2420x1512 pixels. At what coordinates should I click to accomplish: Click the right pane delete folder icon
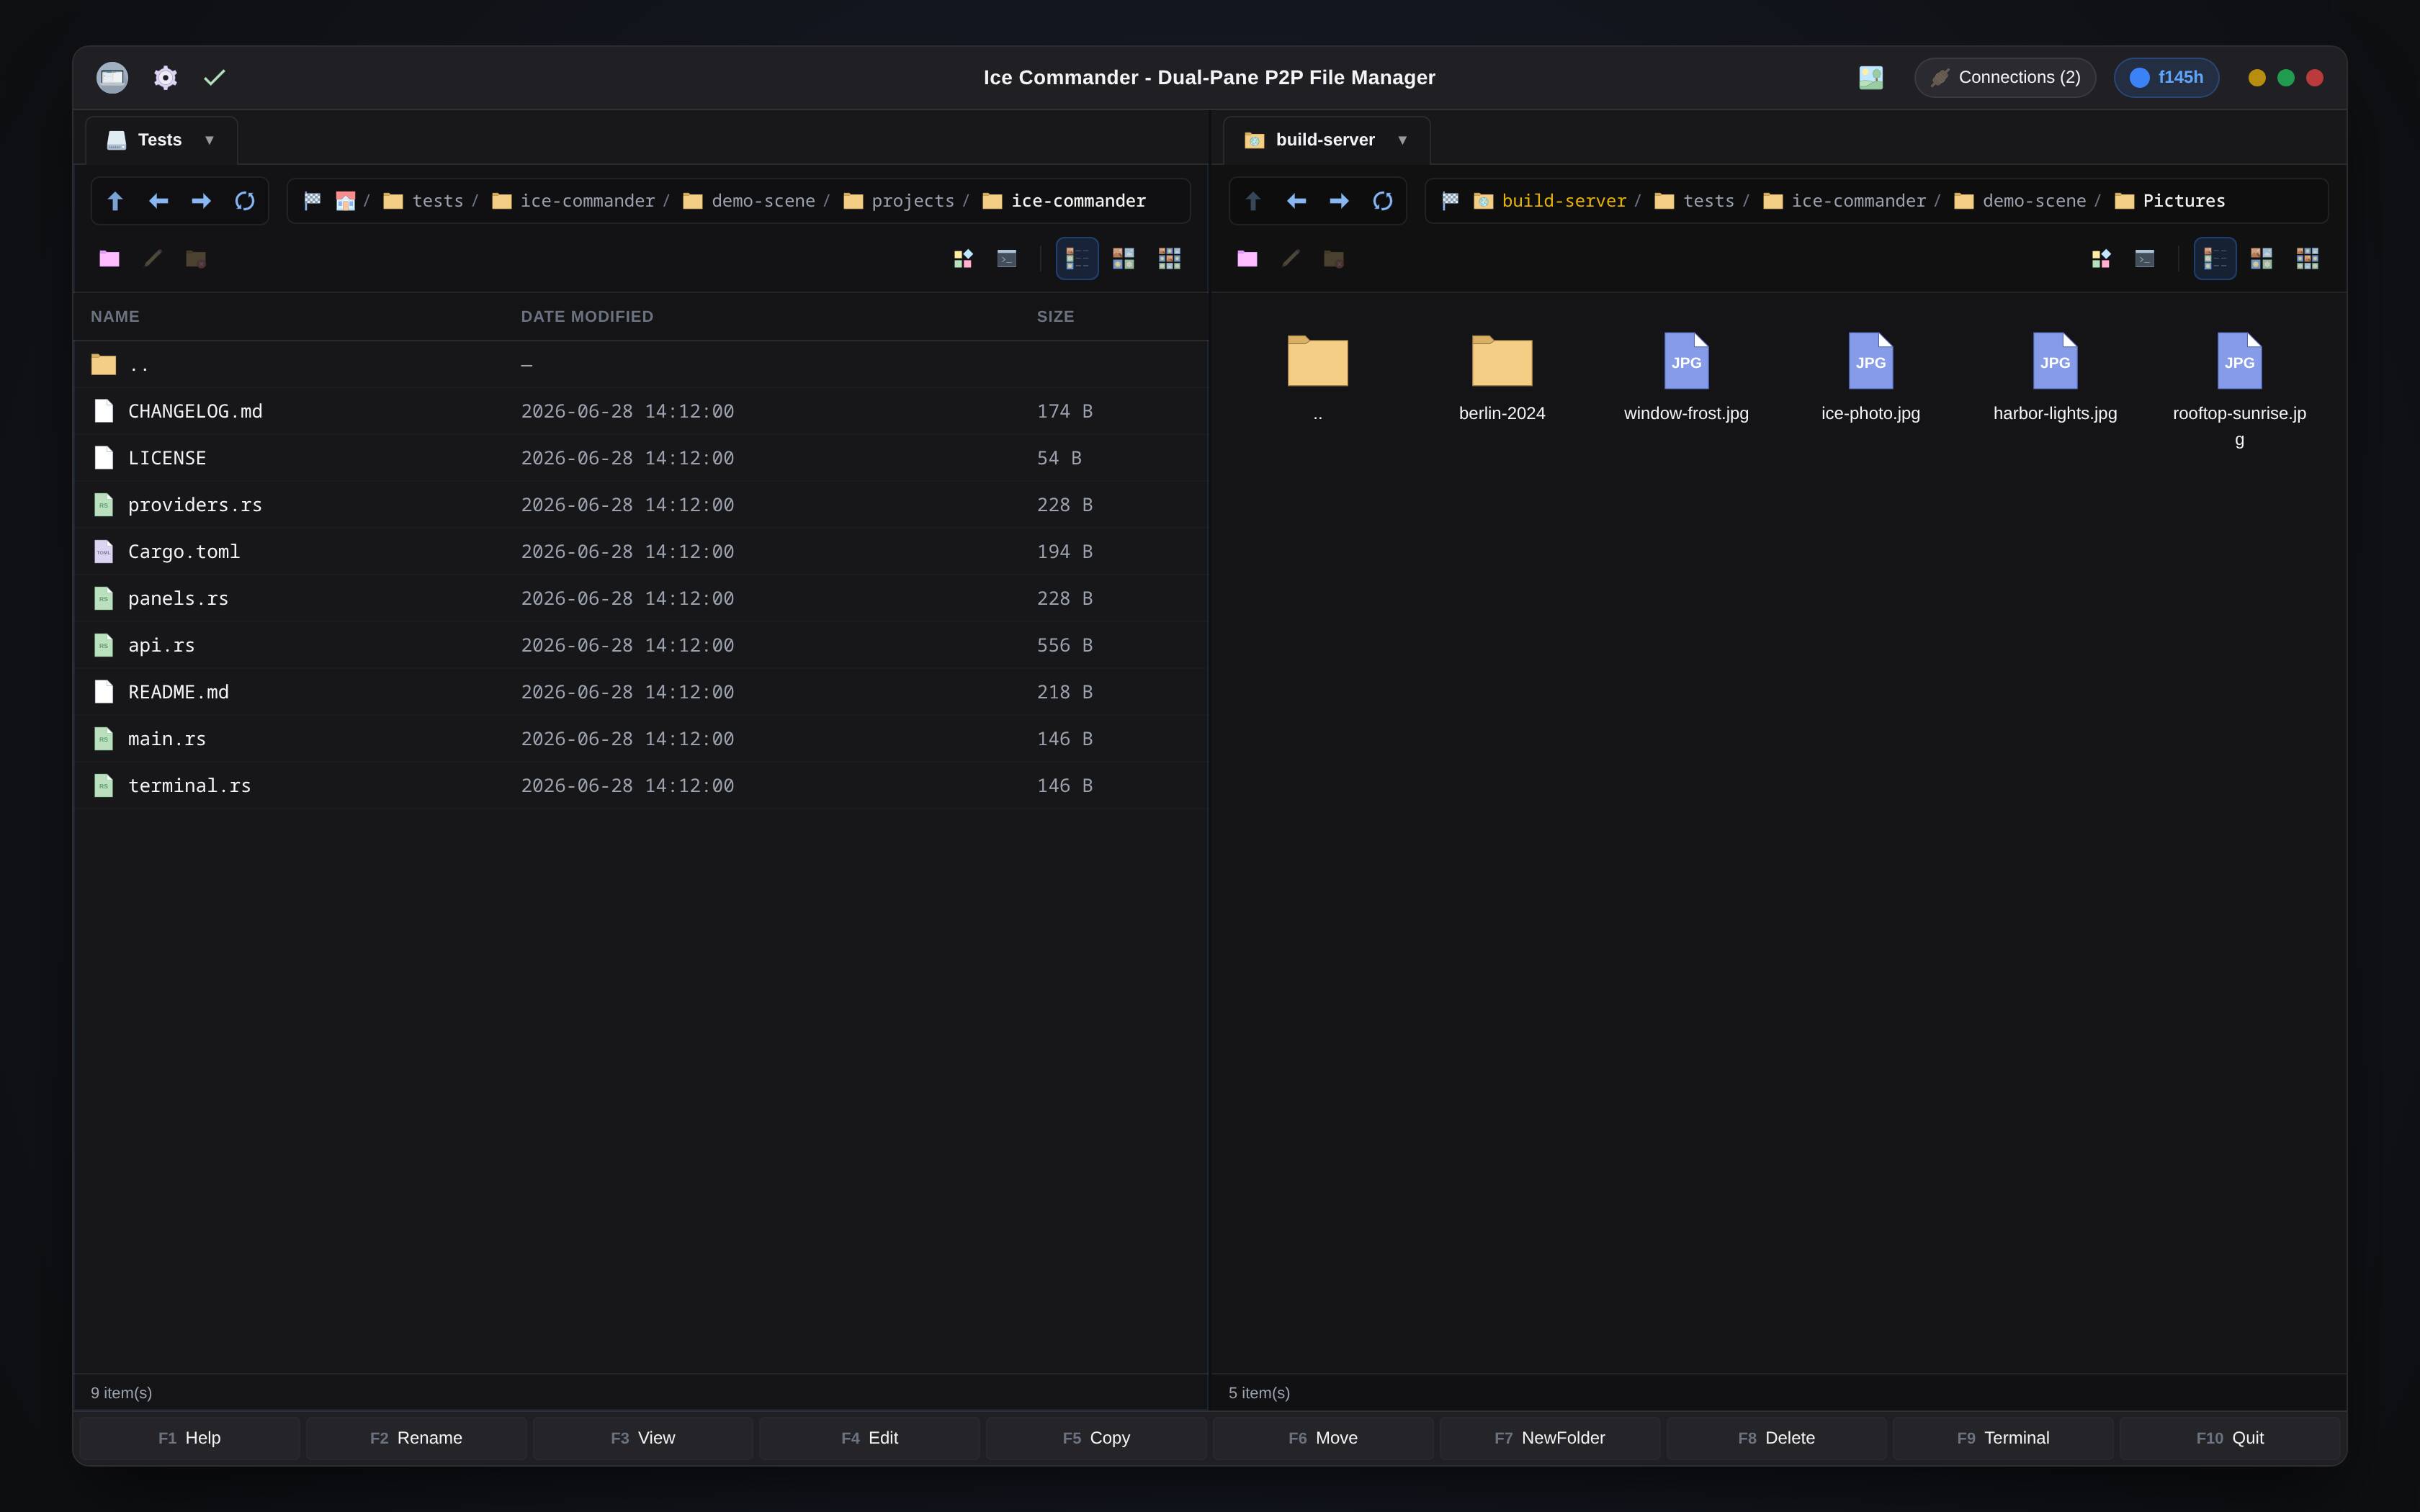pyautogui.click(x=1334, y=259)
